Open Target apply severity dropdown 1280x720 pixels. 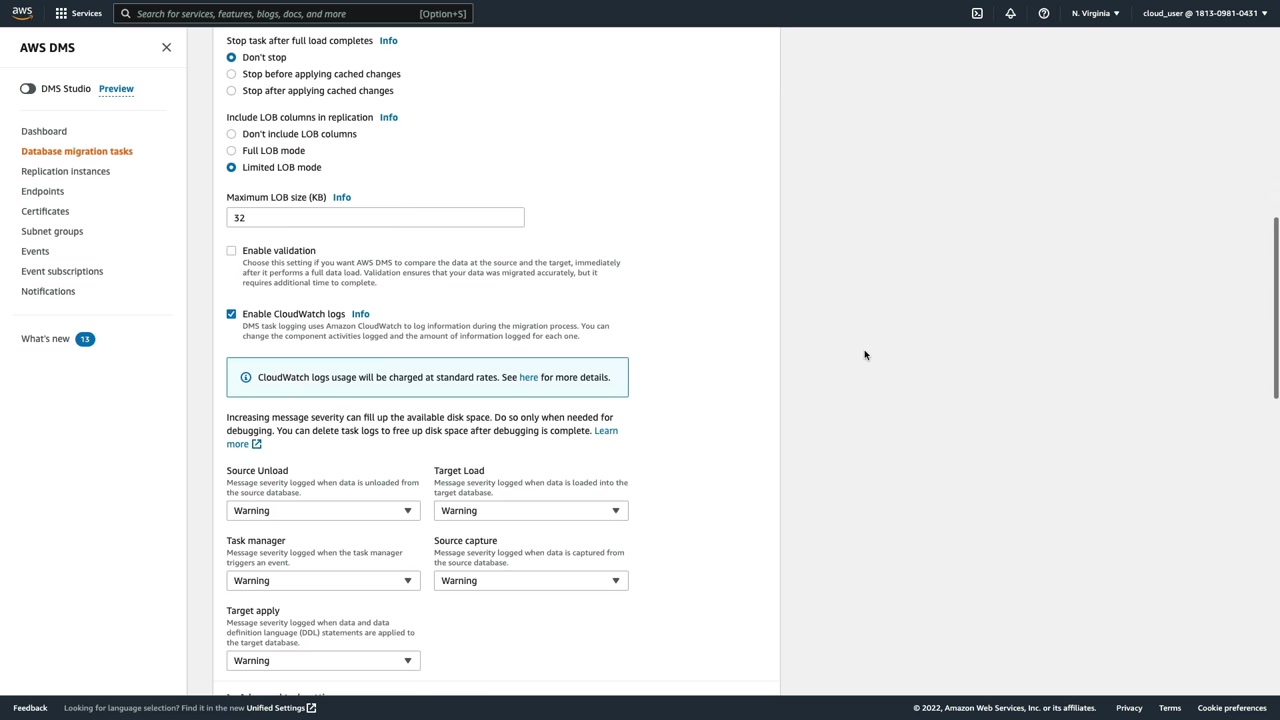tap(323, 661)
